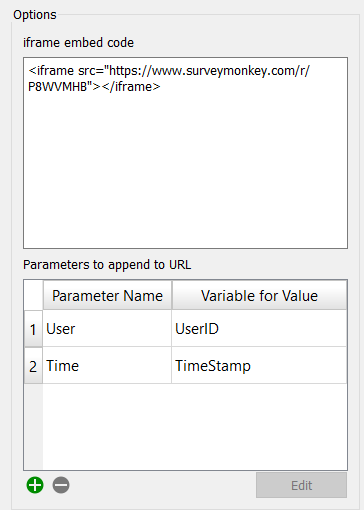The image size is (364, 510).
Task: Click the top-left corner table header cell
Action: point(33,295)
